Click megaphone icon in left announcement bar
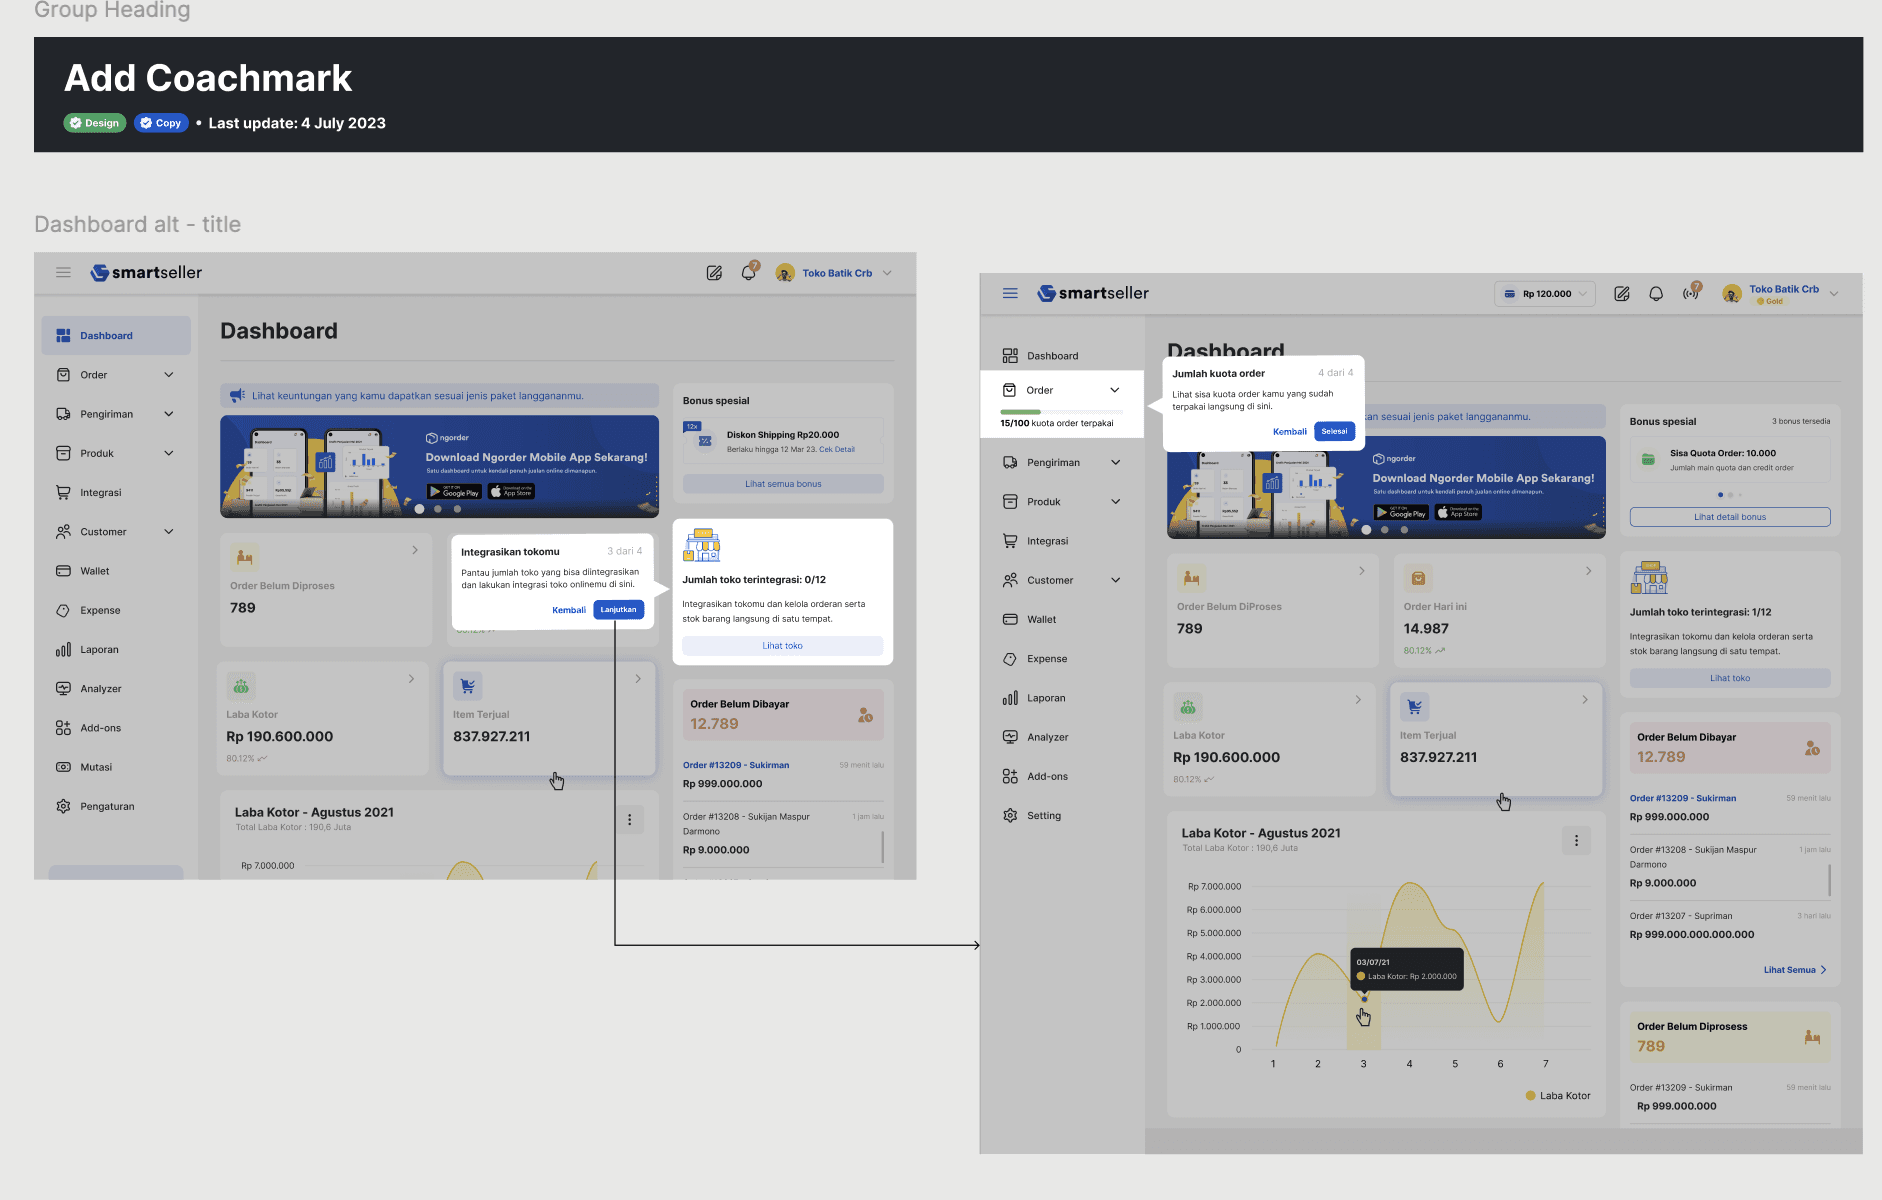This screenshot has width=1882, height=1200. pos(237,395)
